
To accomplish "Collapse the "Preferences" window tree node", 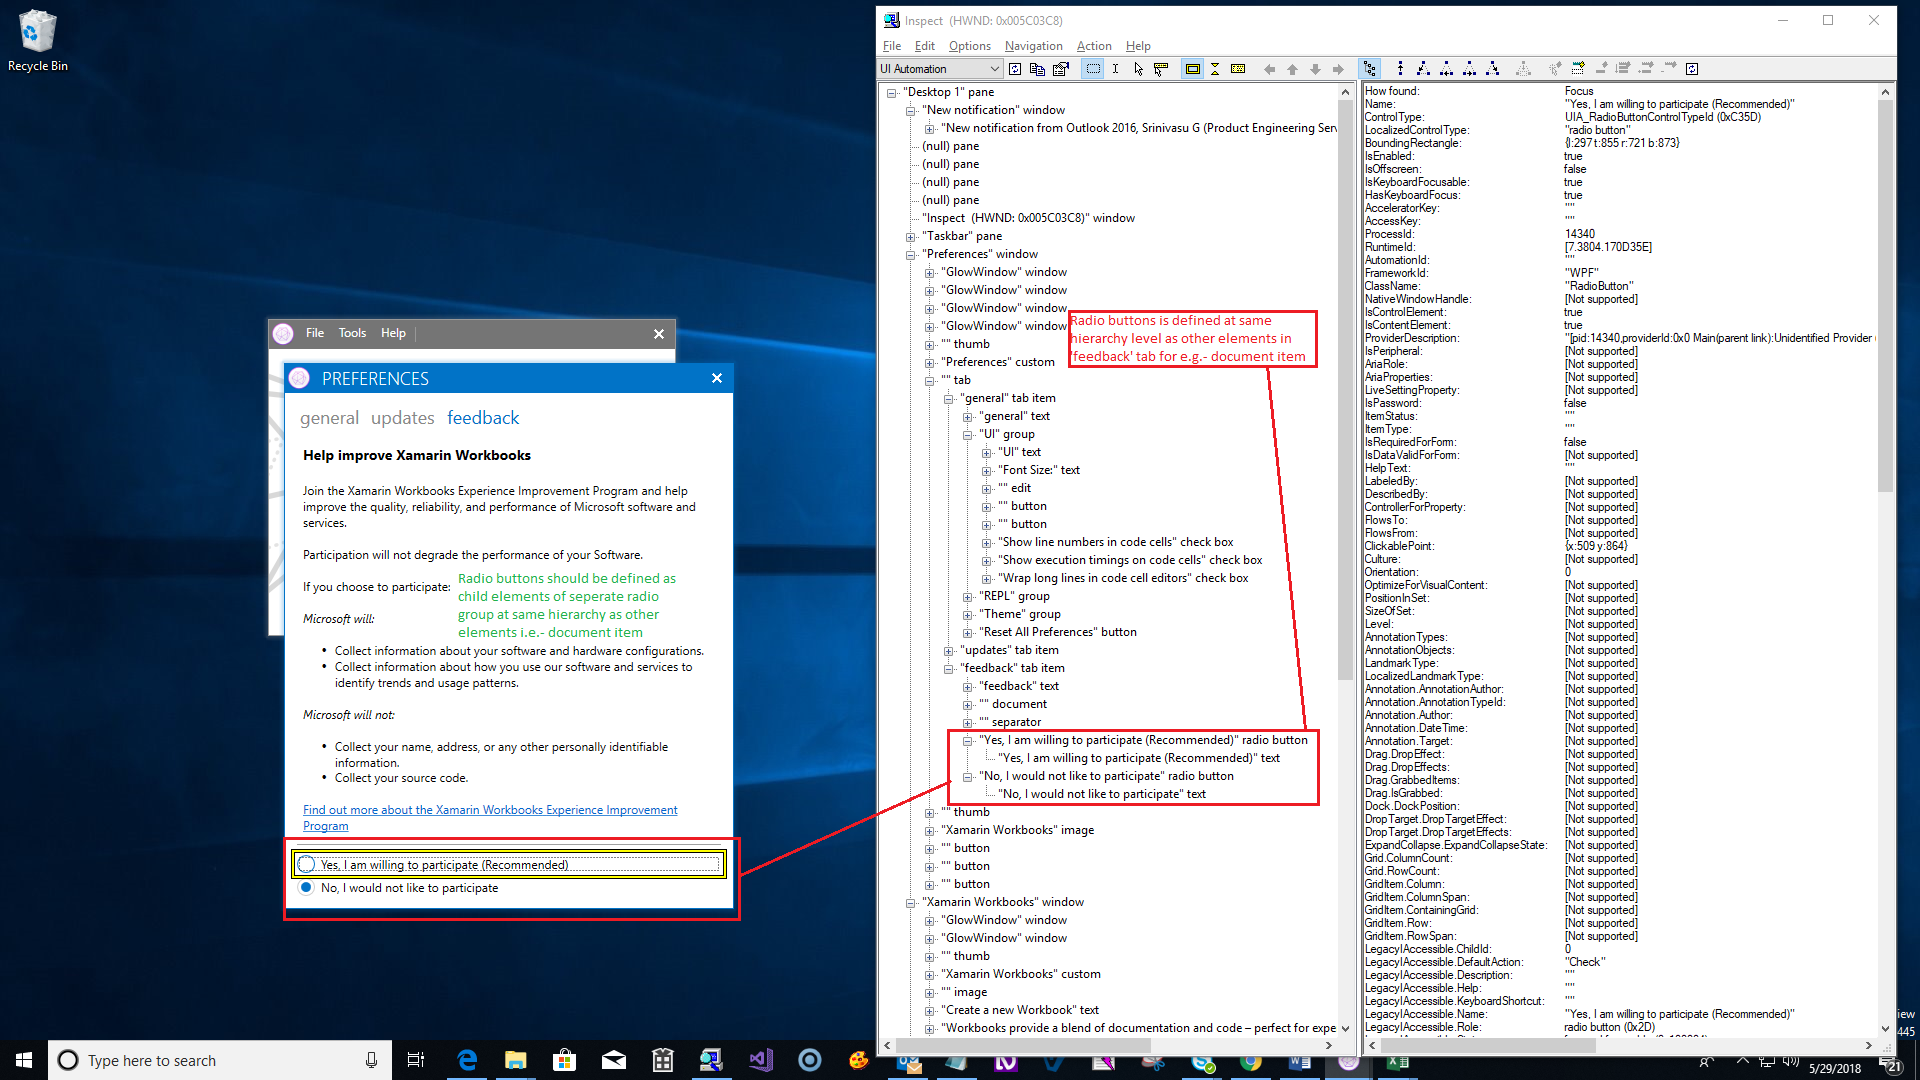I will 911,255.
